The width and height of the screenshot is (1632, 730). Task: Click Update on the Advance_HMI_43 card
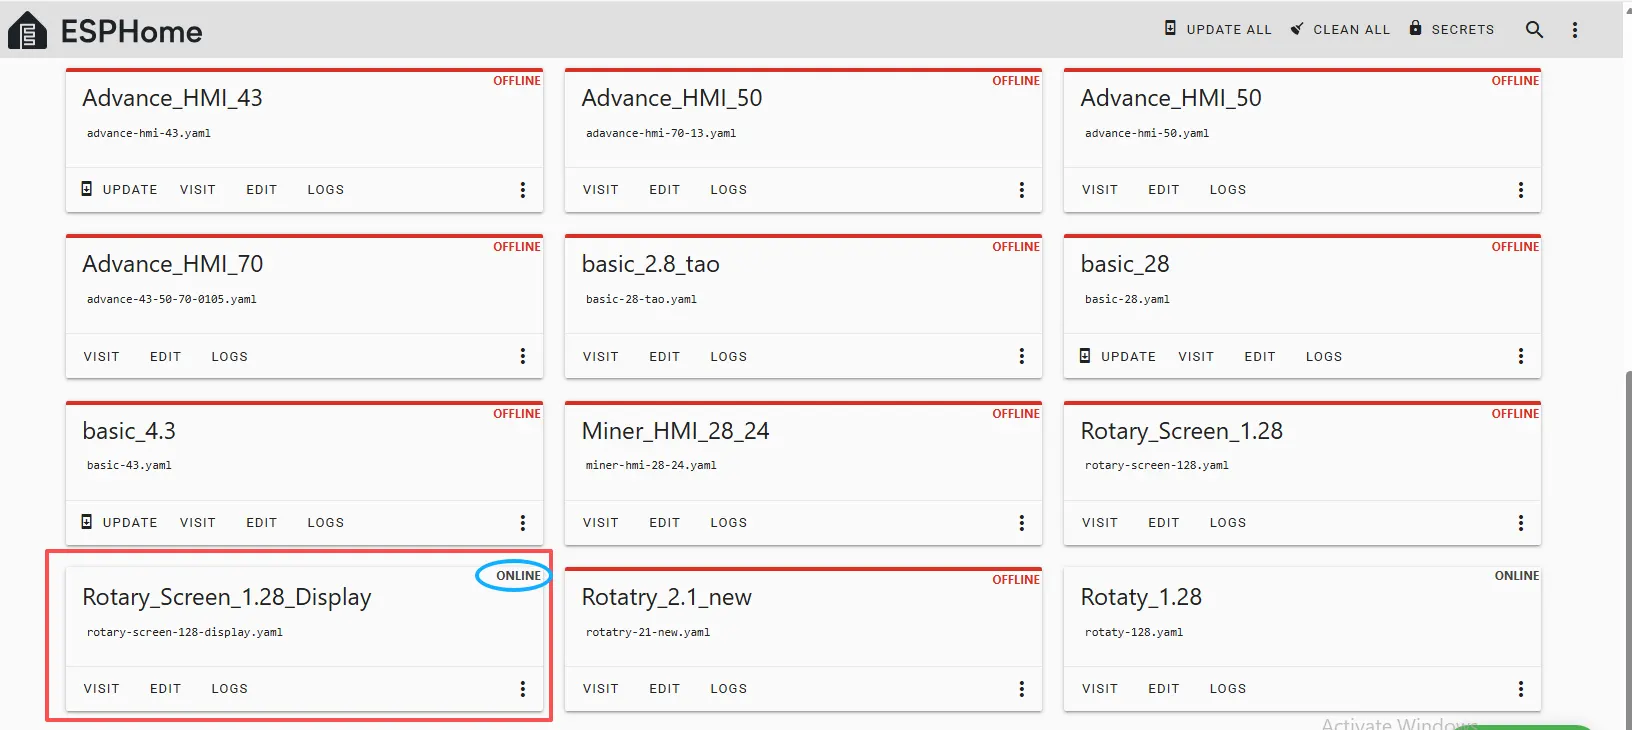[119, 190]
